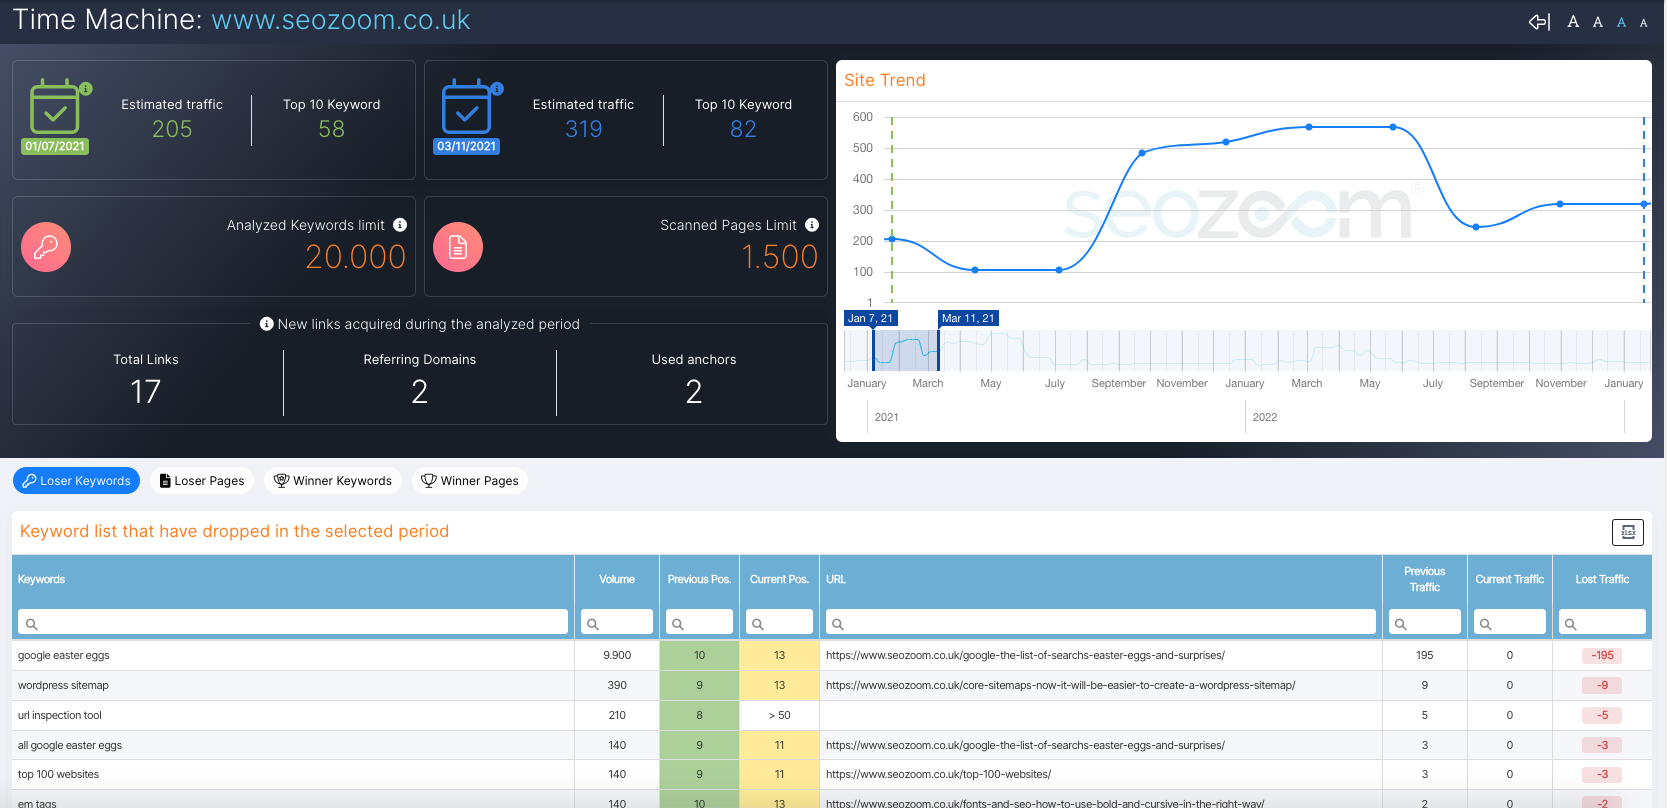
Task: Focus the Current Pos. filter field
Action: coord(779,622)
